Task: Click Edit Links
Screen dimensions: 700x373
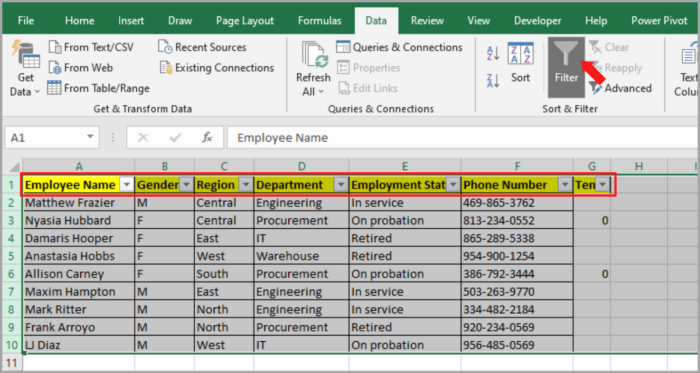Action: tap(368, 88)
